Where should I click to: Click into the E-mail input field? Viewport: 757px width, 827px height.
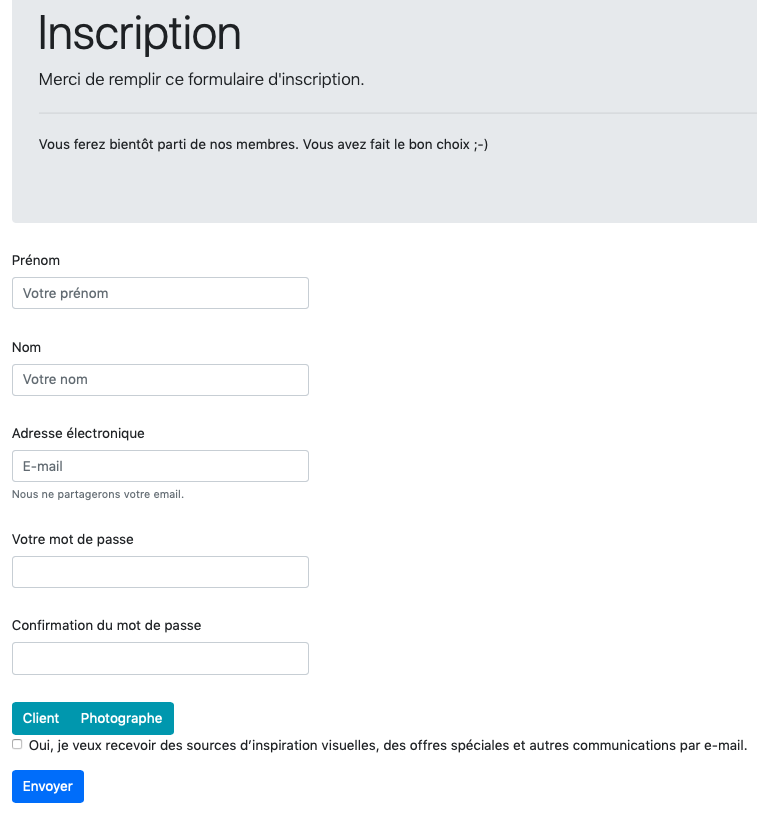pos(160,466)
